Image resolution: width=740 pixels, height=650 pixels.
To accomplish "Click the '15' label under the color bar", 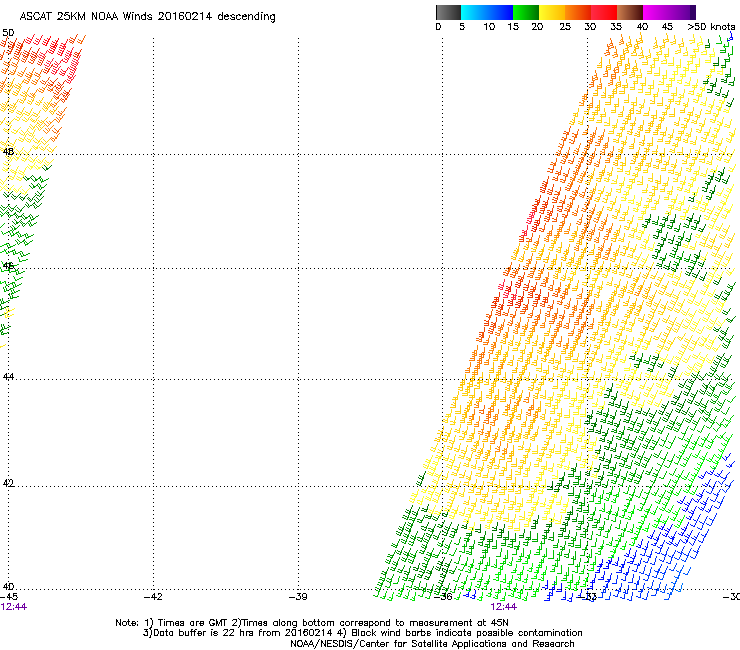I will [x=513, y=27].
